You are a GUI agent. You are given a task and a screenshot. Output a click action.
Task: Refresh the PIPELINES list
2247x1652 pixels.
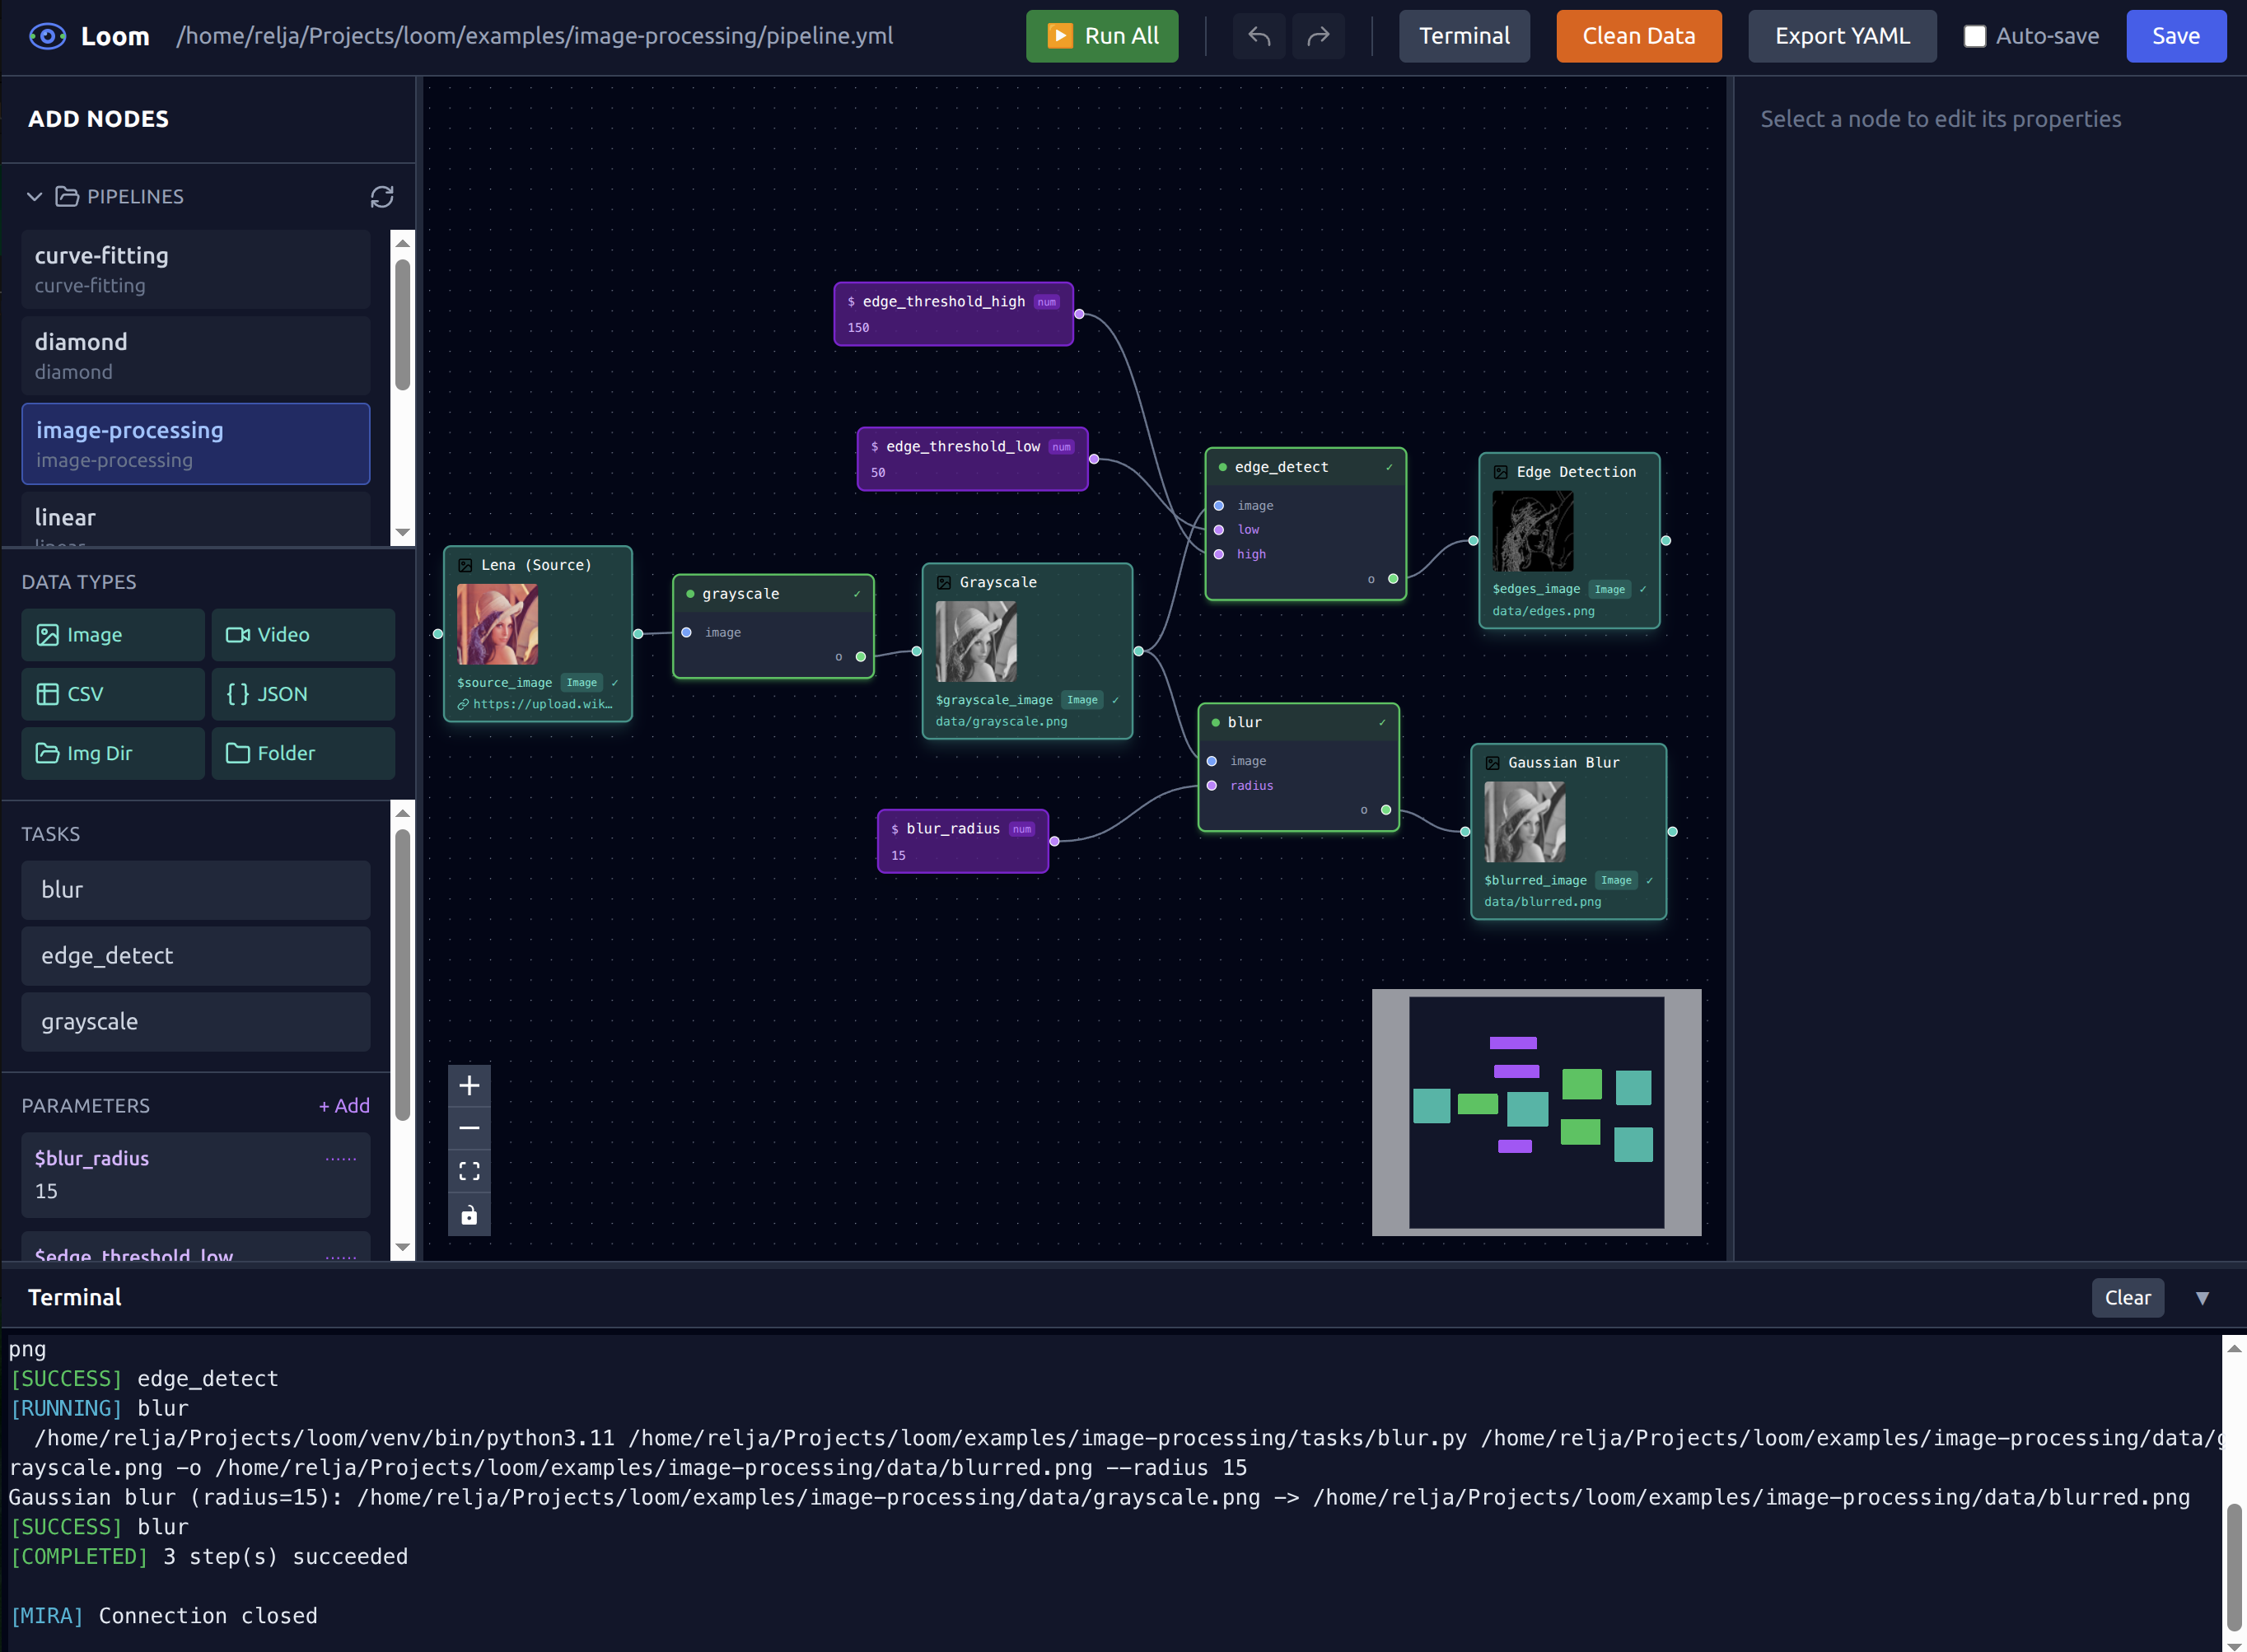tap(383, 197)
